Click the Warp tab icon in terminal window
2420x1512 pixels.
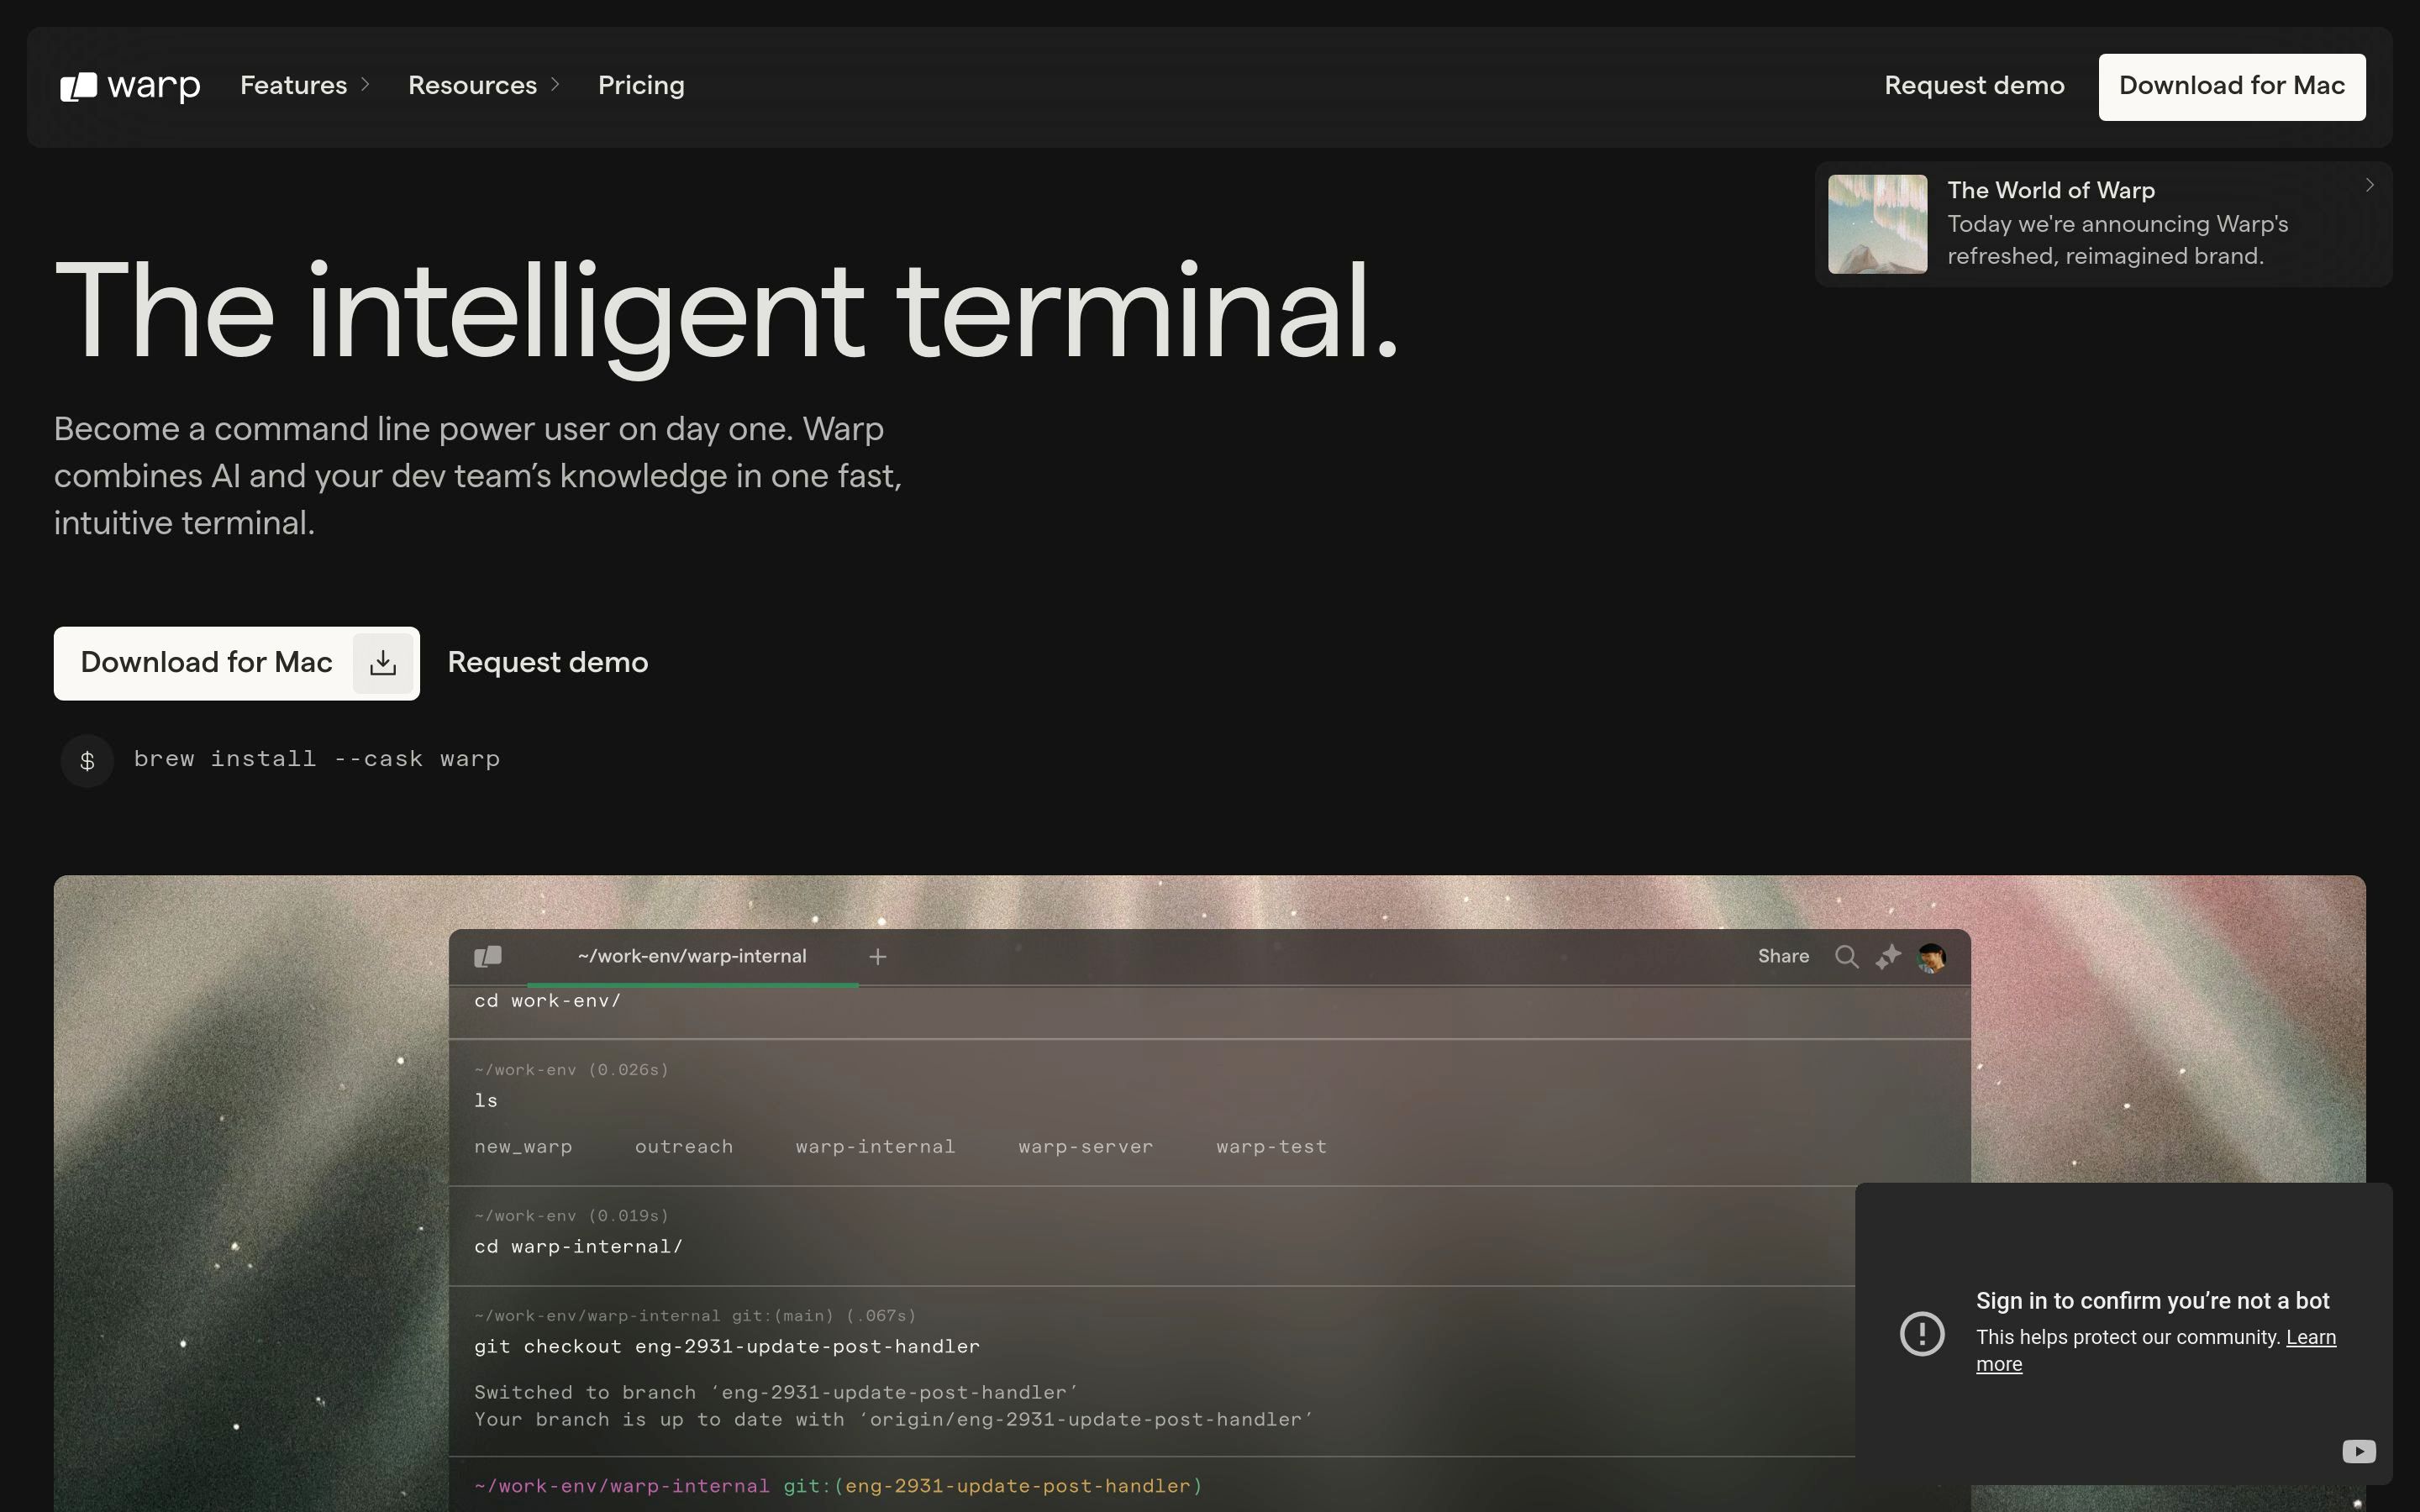tap(488, 957)
